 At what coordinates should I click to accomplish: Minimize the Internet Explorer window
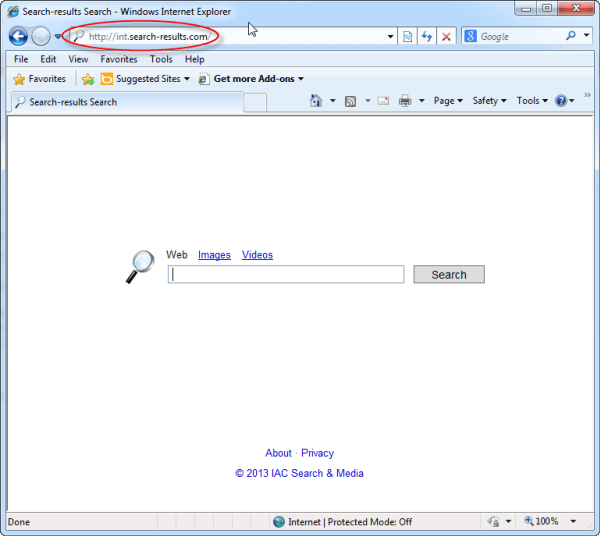coord(526,8)
